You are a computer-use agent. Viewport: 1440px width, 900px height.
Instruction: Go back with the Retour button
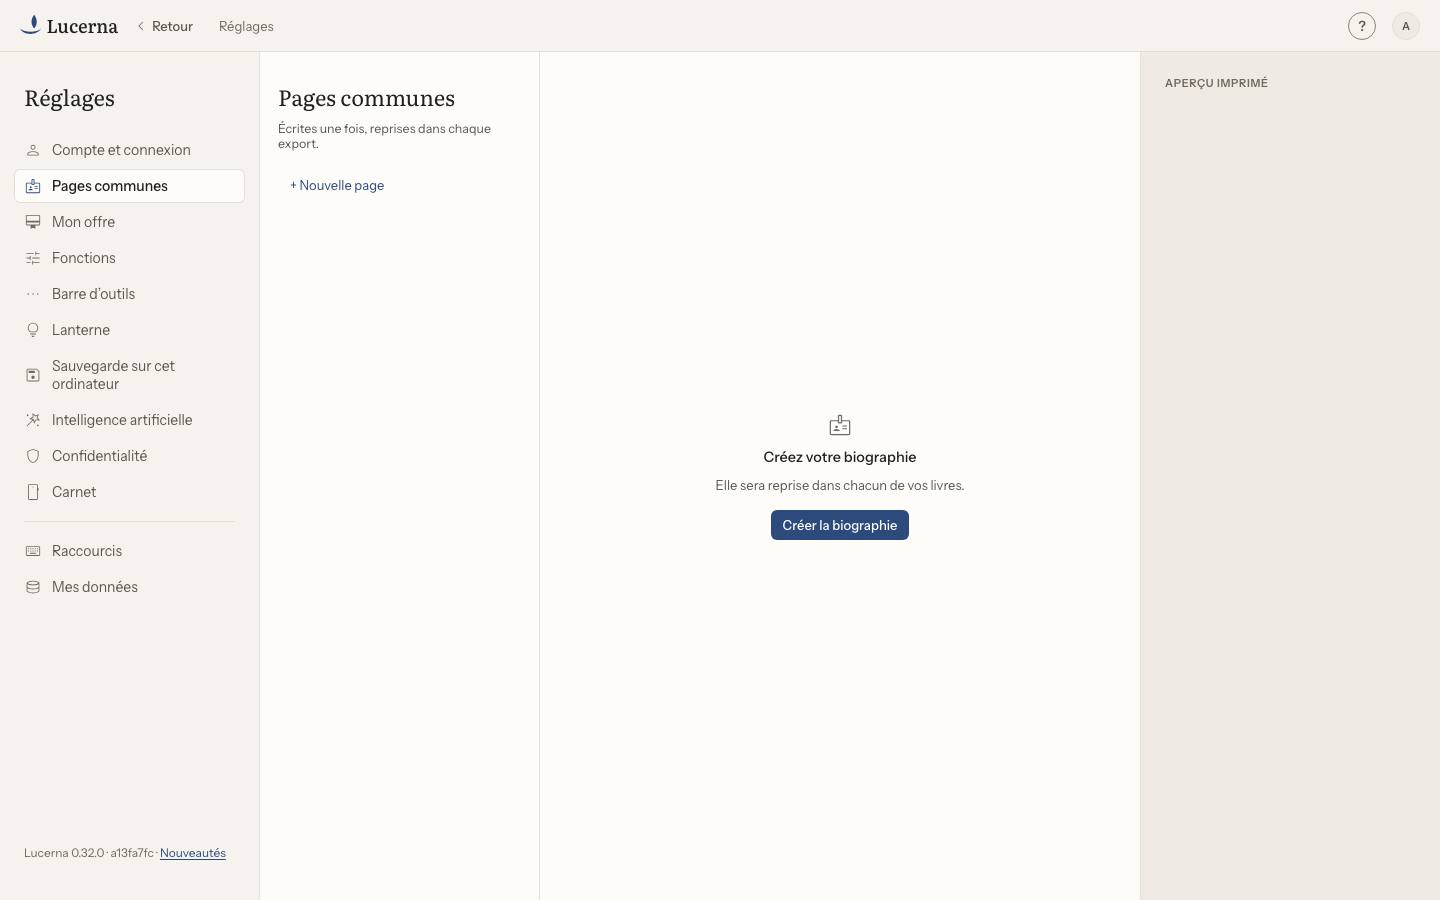[165, 26]
